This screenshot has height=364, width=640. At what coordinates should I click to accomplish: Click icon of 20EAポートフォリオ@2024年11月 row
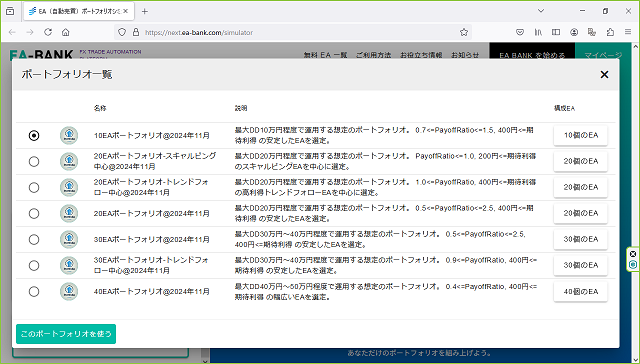(69, 213)
